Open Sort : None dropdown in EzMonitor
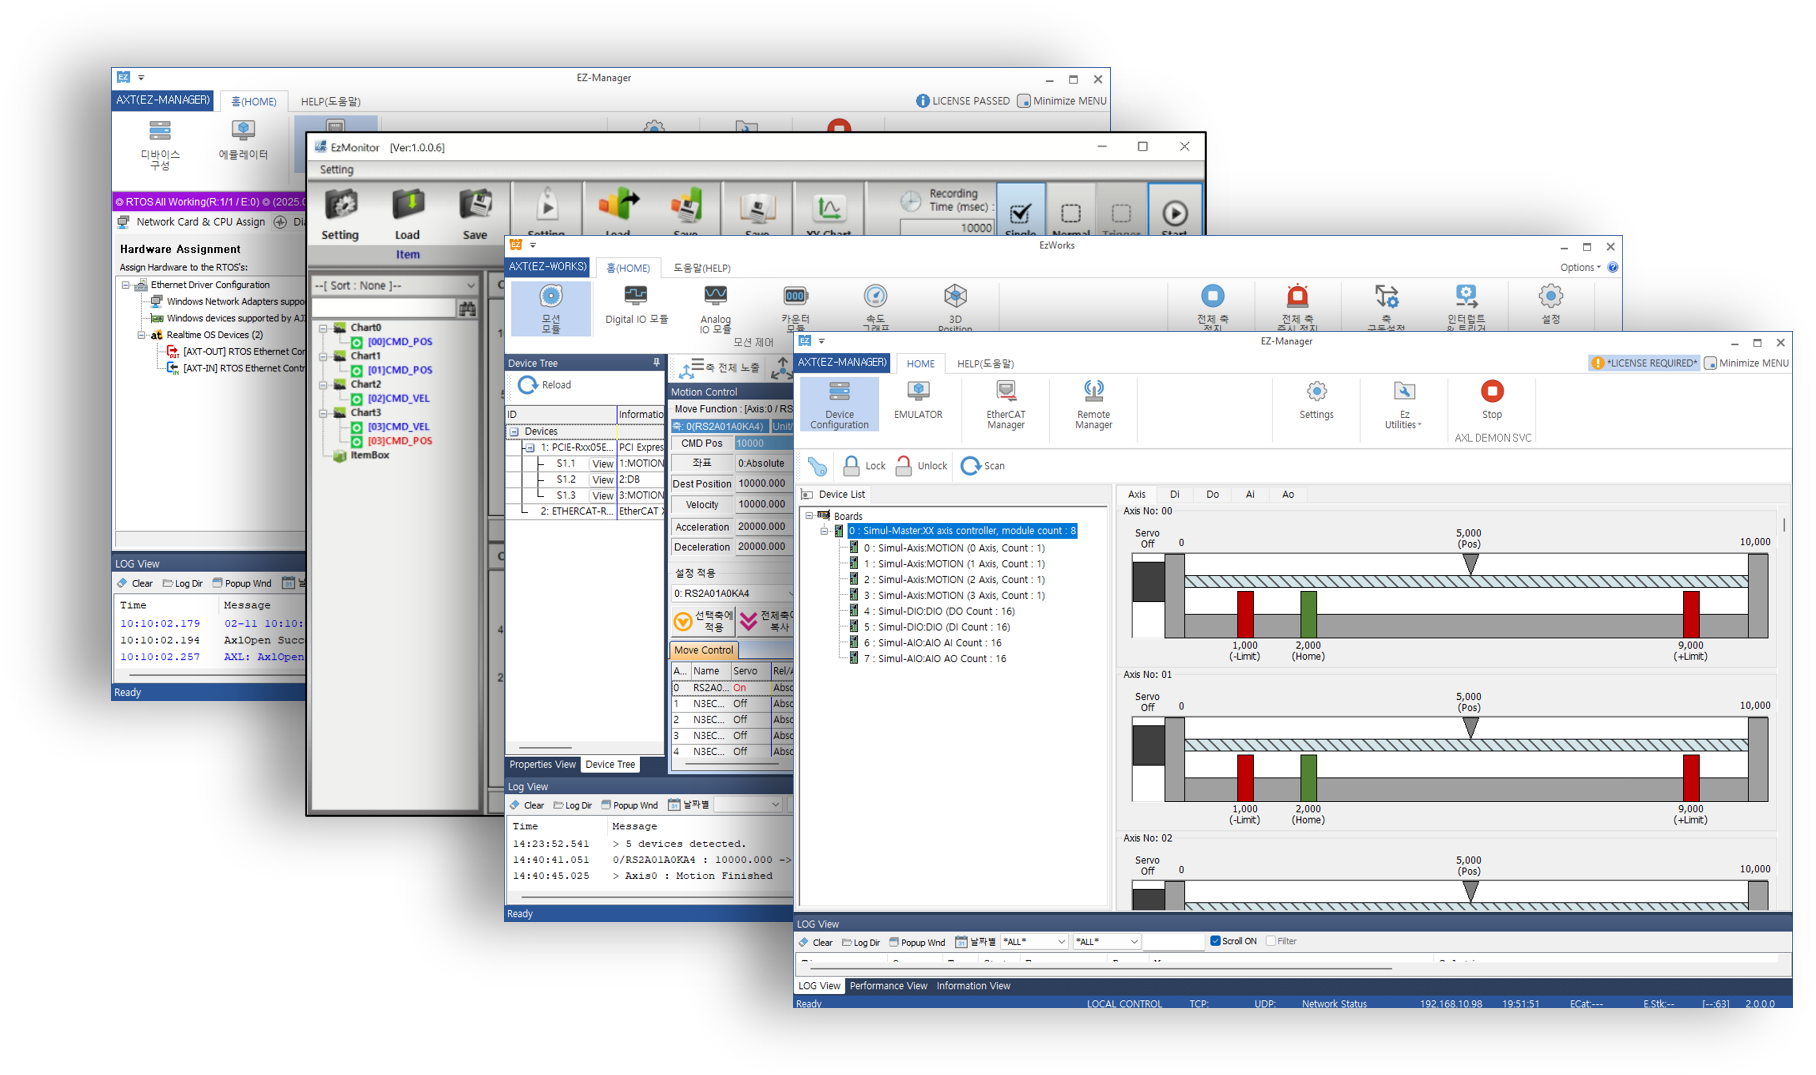The image size is (1816, 1075). tap(394, 286)
